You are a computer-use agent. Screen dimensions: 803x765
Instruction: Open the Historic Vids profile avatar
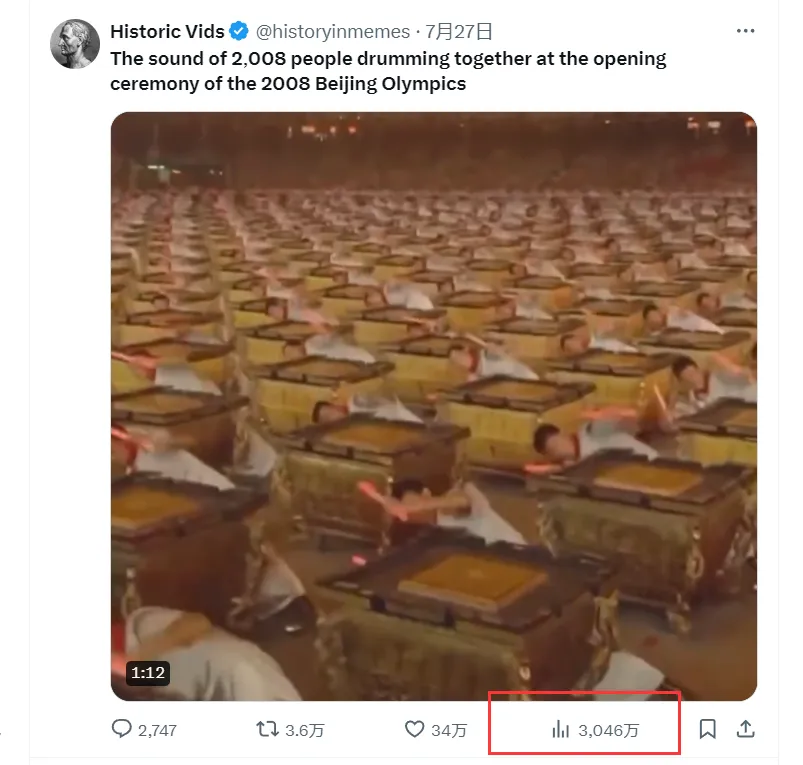click(x=75, y=43)
